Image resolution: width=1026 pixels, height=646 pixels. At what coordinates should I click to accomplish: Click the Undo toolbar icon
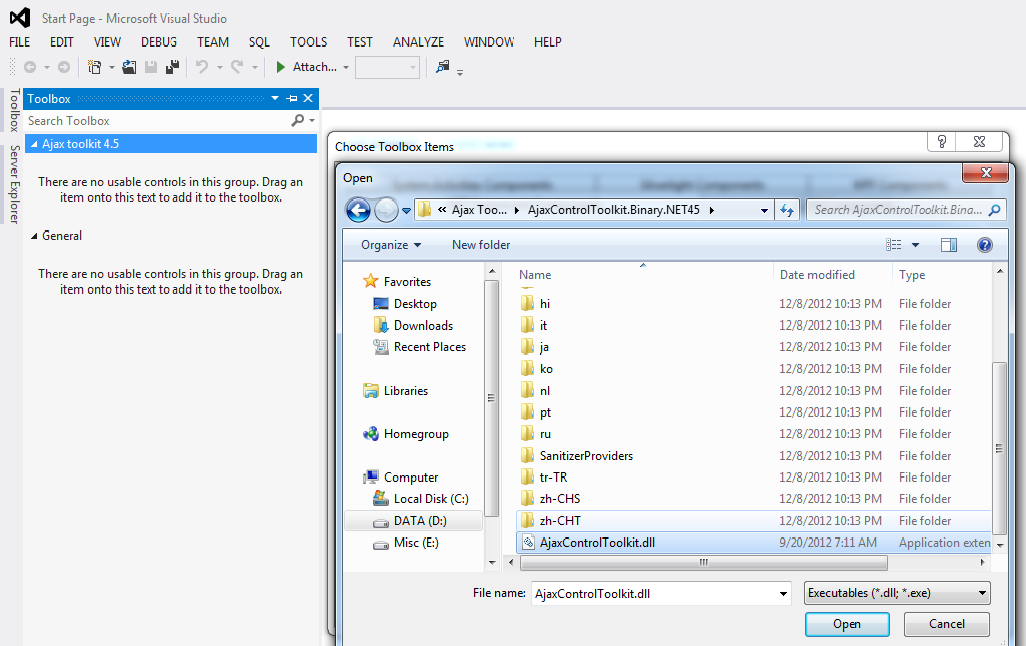pos(202,67)
